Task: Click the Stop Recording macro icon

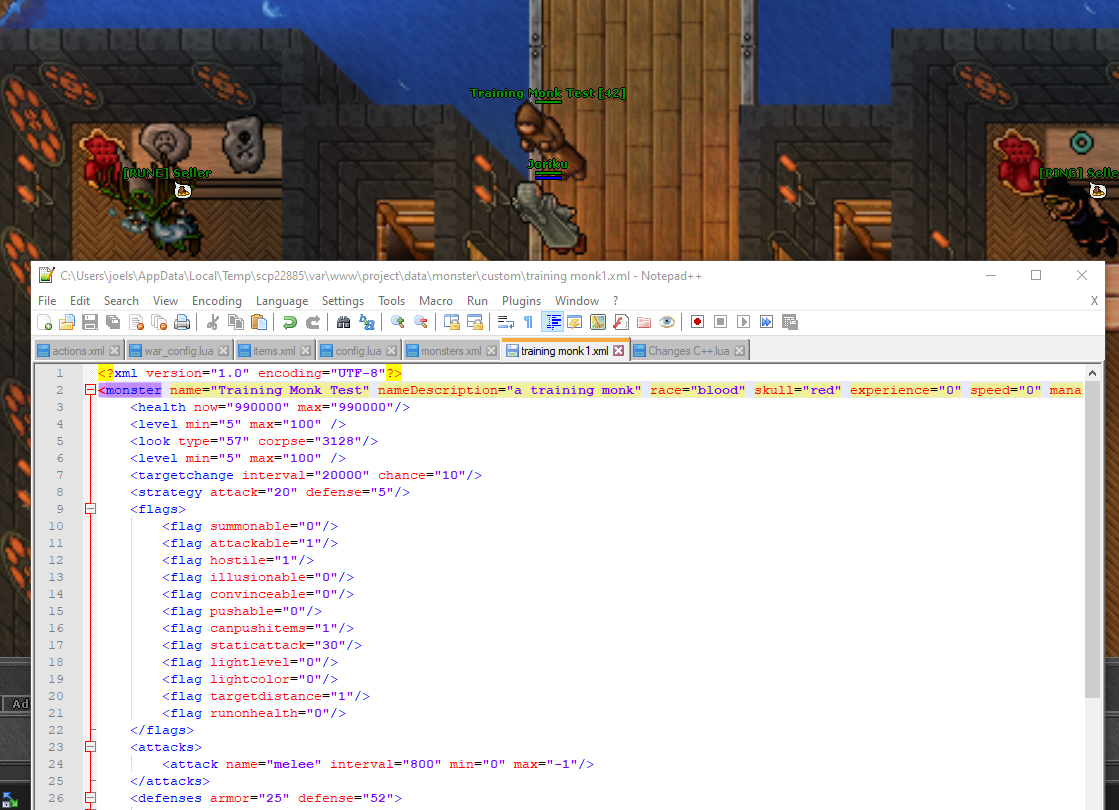Action: pyautogui.click(x=720, y=323)
